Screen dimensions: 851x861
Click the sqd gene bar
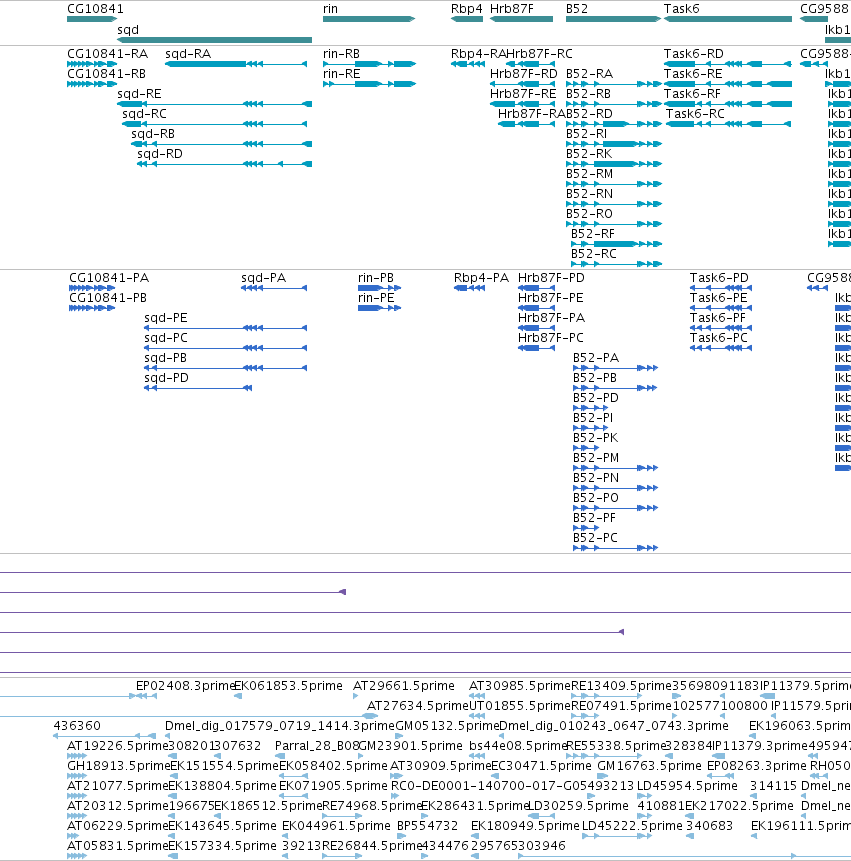click(215, 40)
